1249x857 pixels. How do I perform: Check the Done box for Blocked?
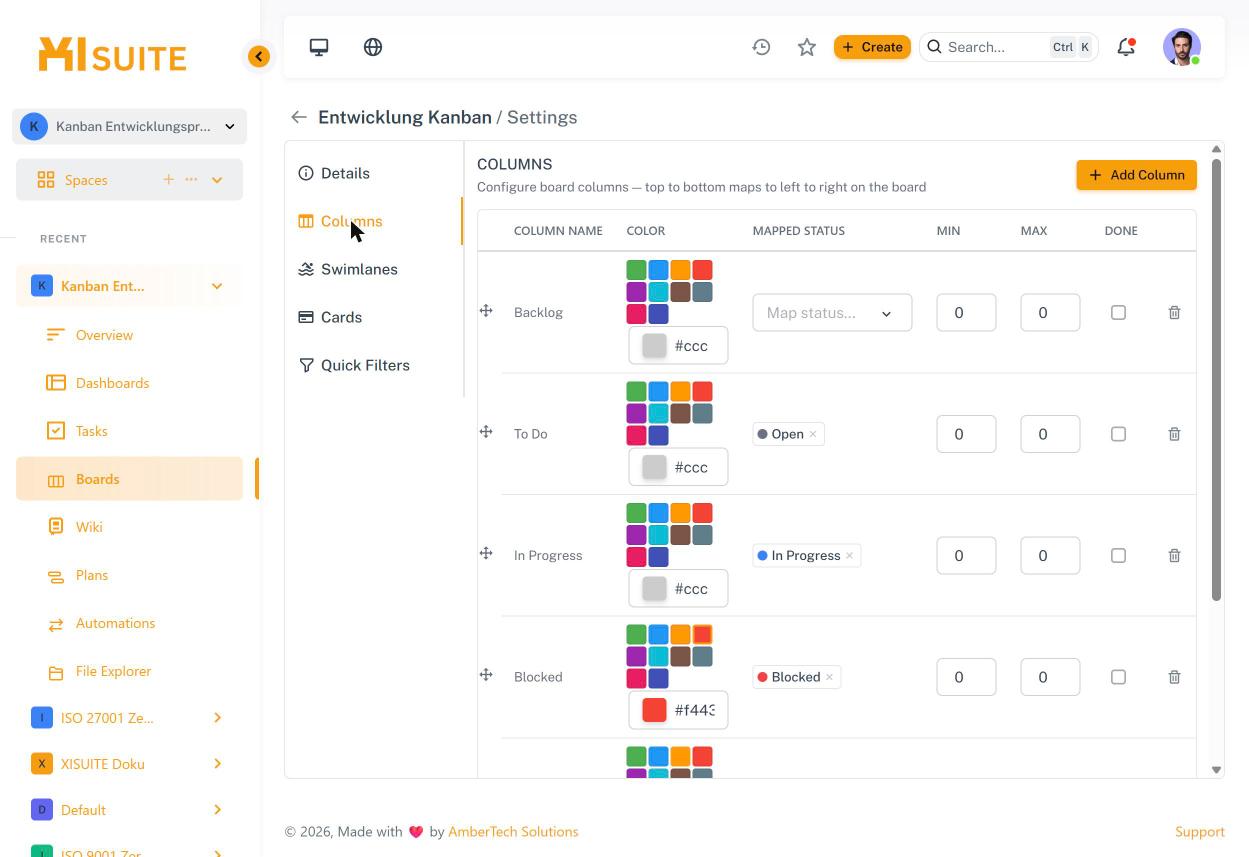click(x=1118, y=677)
